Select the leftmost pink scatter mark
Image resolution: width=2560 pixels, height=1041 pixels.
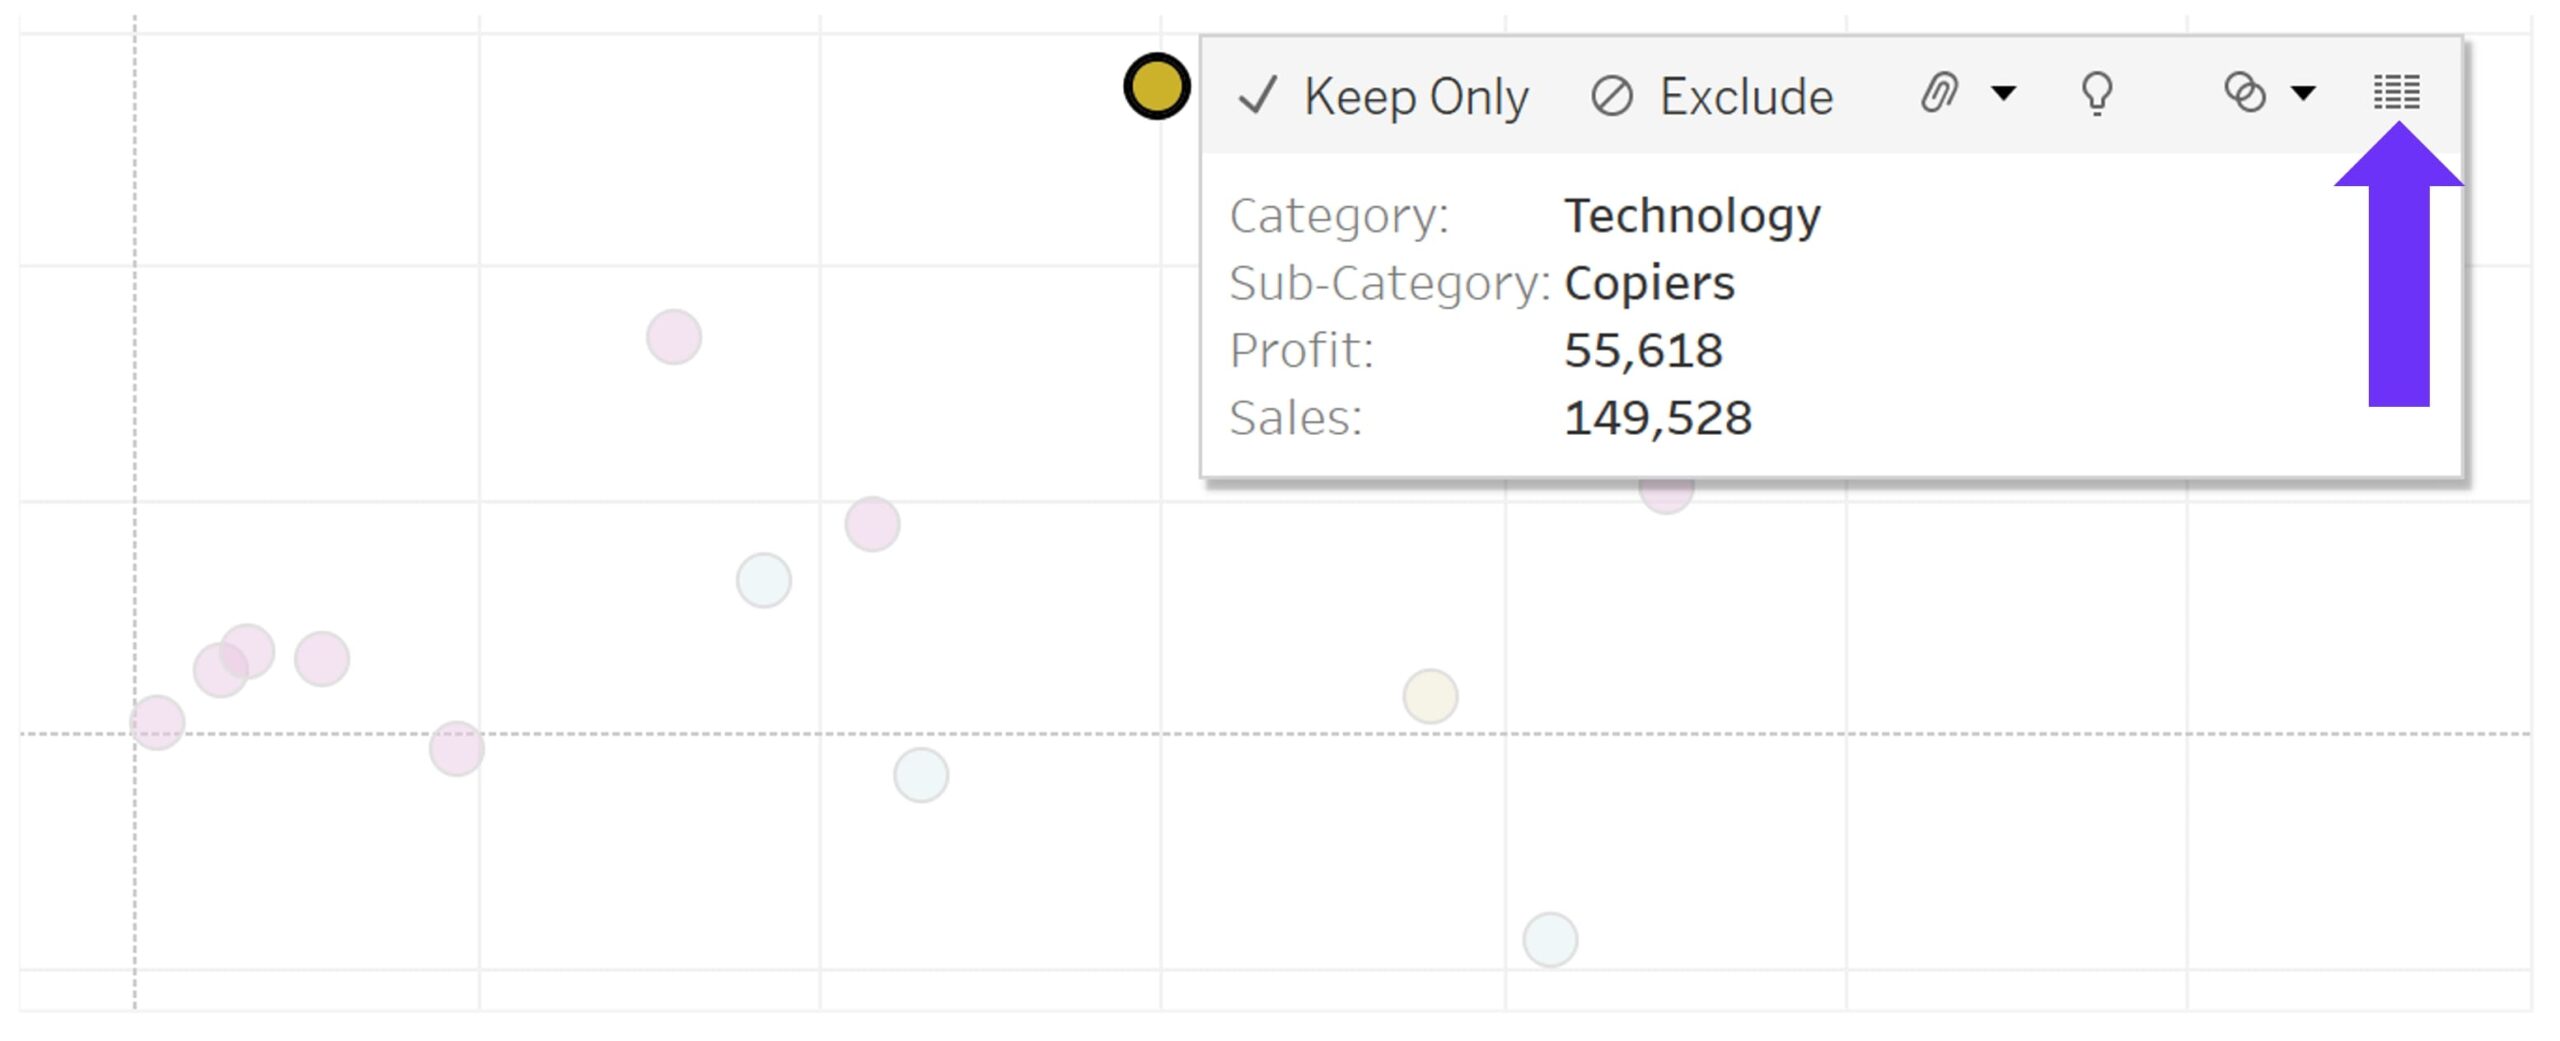(x=157, y=722)
